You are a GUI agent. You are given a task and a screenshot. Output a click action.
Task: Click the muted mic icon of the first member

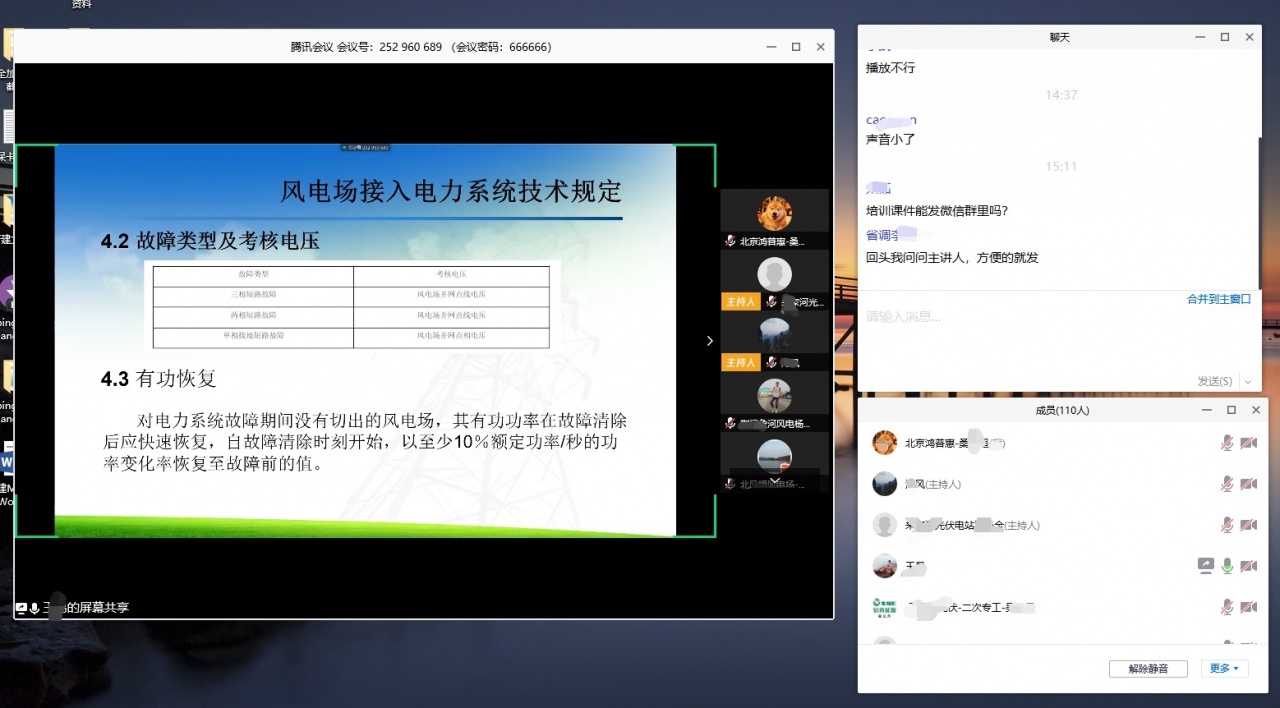coord(1227,443)
